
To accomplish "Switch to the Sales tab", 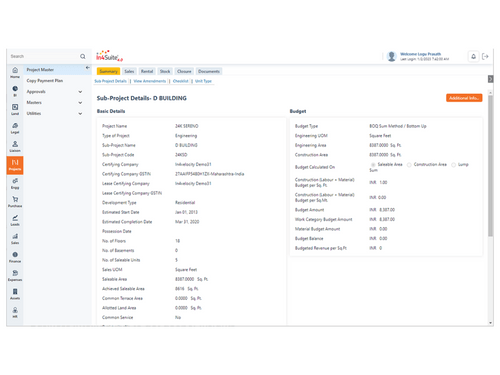I will [129, 71].
